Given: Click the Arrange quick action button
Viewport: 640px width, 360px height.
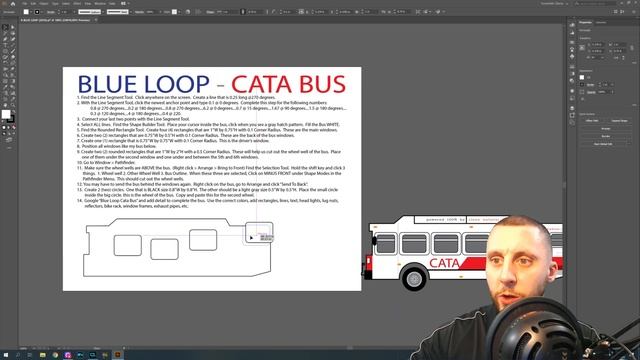Looking at the screenshot, I should point(606,129).
